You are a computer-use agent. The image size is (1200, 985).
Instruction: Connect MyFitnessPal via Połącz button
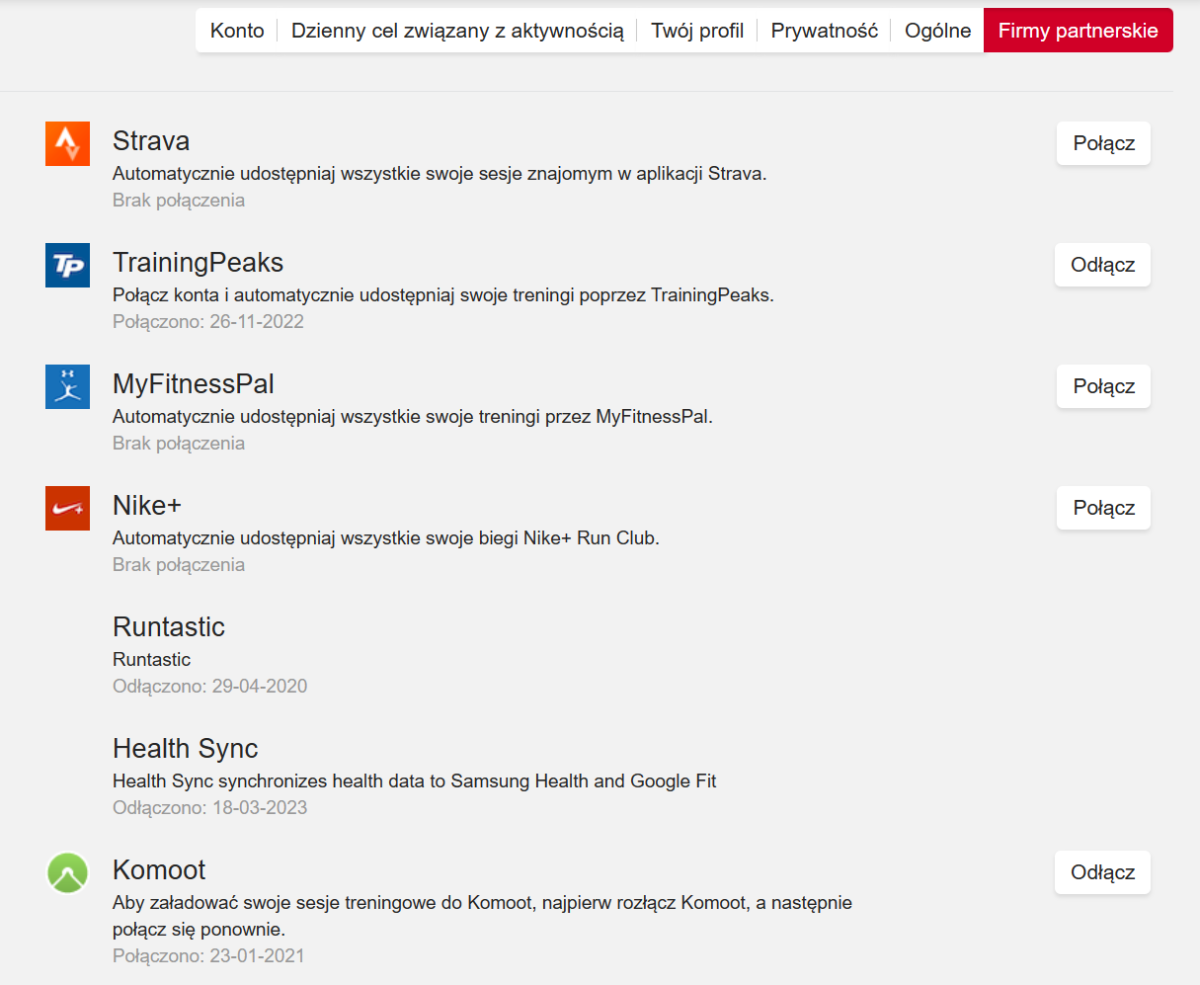tap(1104, 386)
